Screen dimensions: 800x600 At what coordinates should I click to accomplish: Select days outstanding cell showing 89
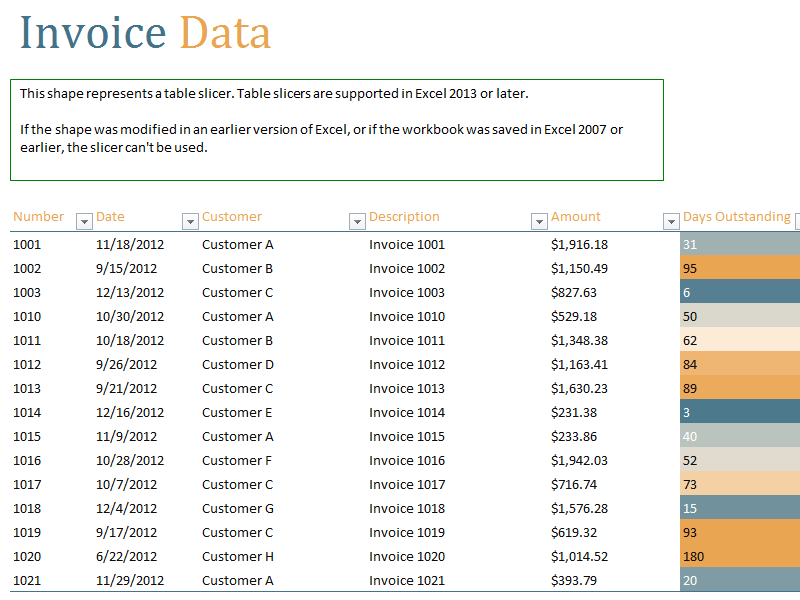[x=740, y=388]
